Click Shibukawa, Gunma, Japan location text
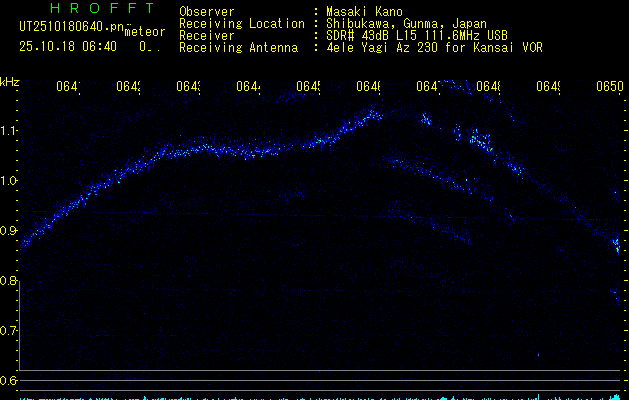629x400 pixels. (406, 24)
